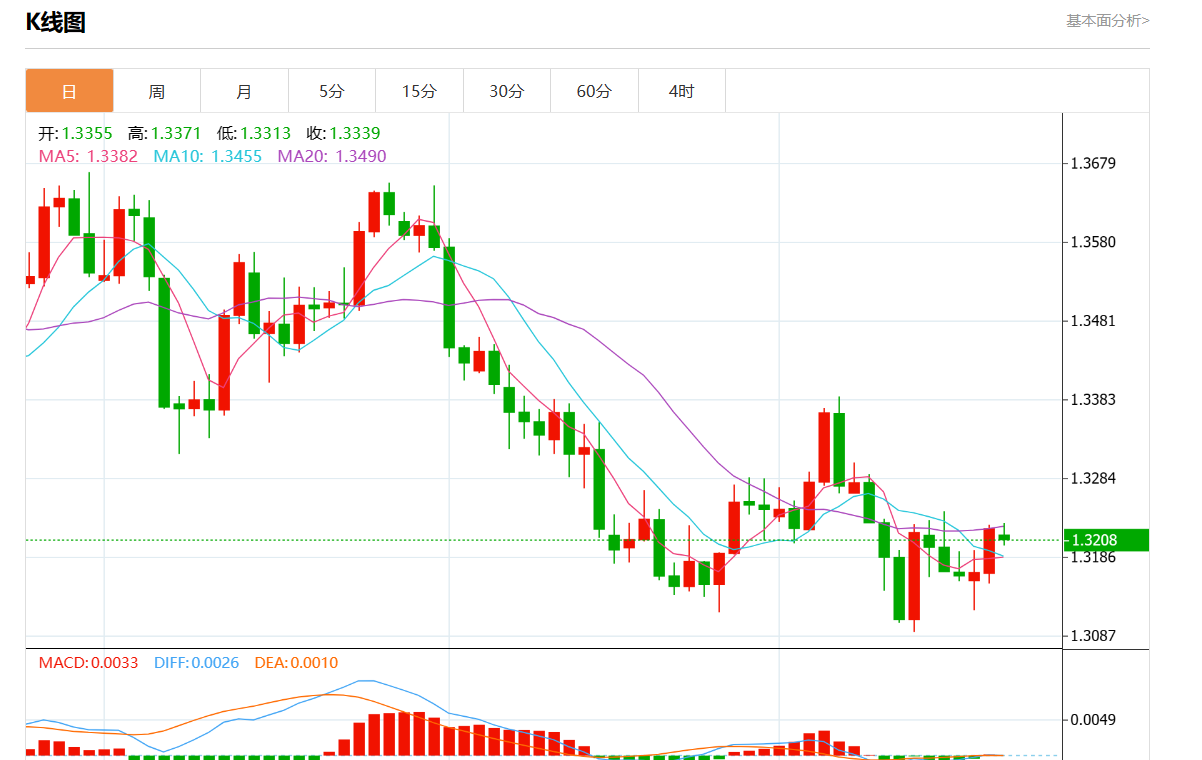Switch to the 周 weekly tab

(157, 91)
